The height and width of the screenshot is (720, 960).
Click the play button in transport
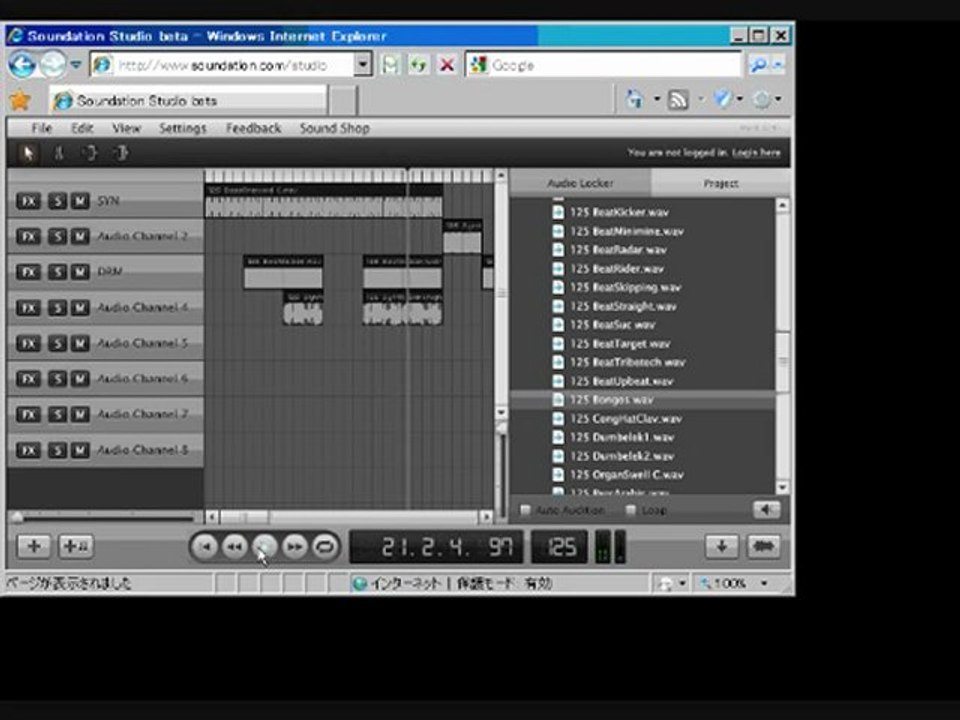tap(264, 547)
